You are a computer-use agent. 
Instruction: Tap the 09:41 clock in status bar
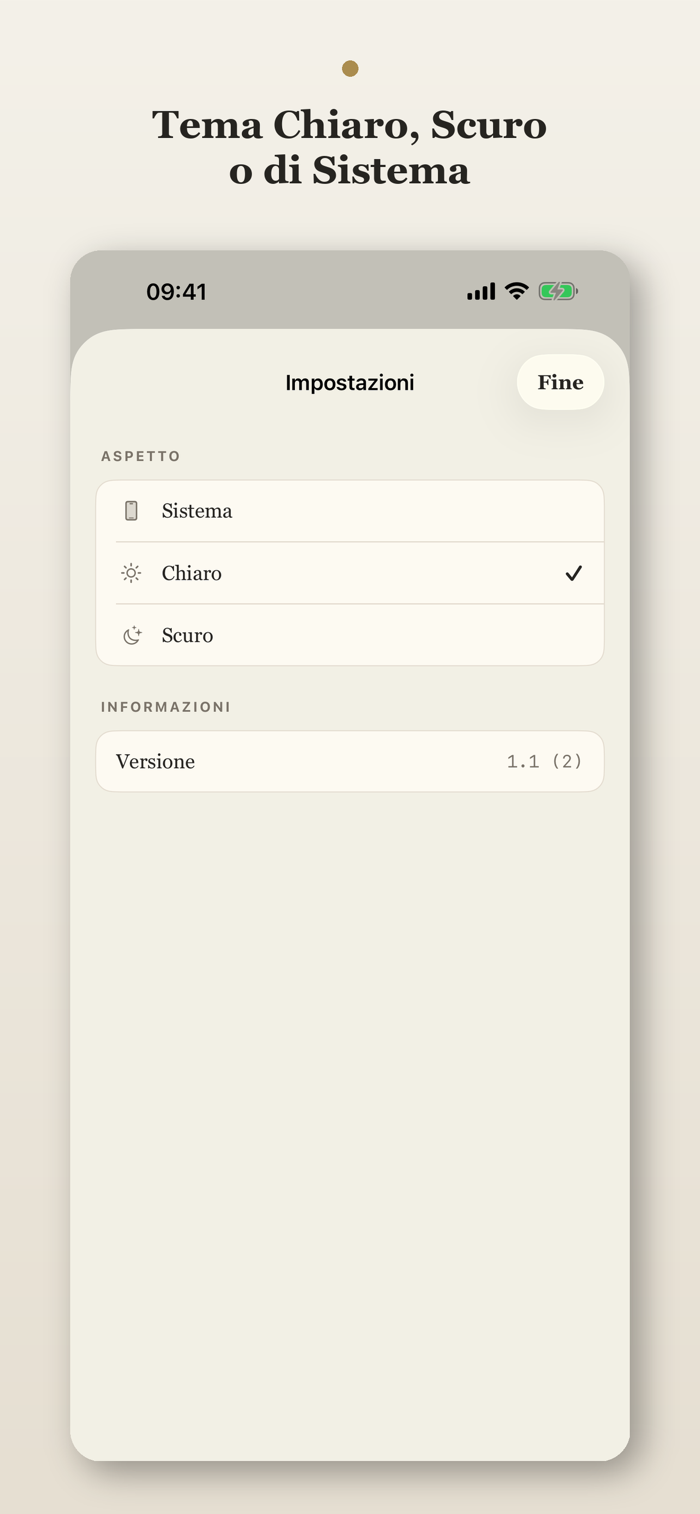176,292
